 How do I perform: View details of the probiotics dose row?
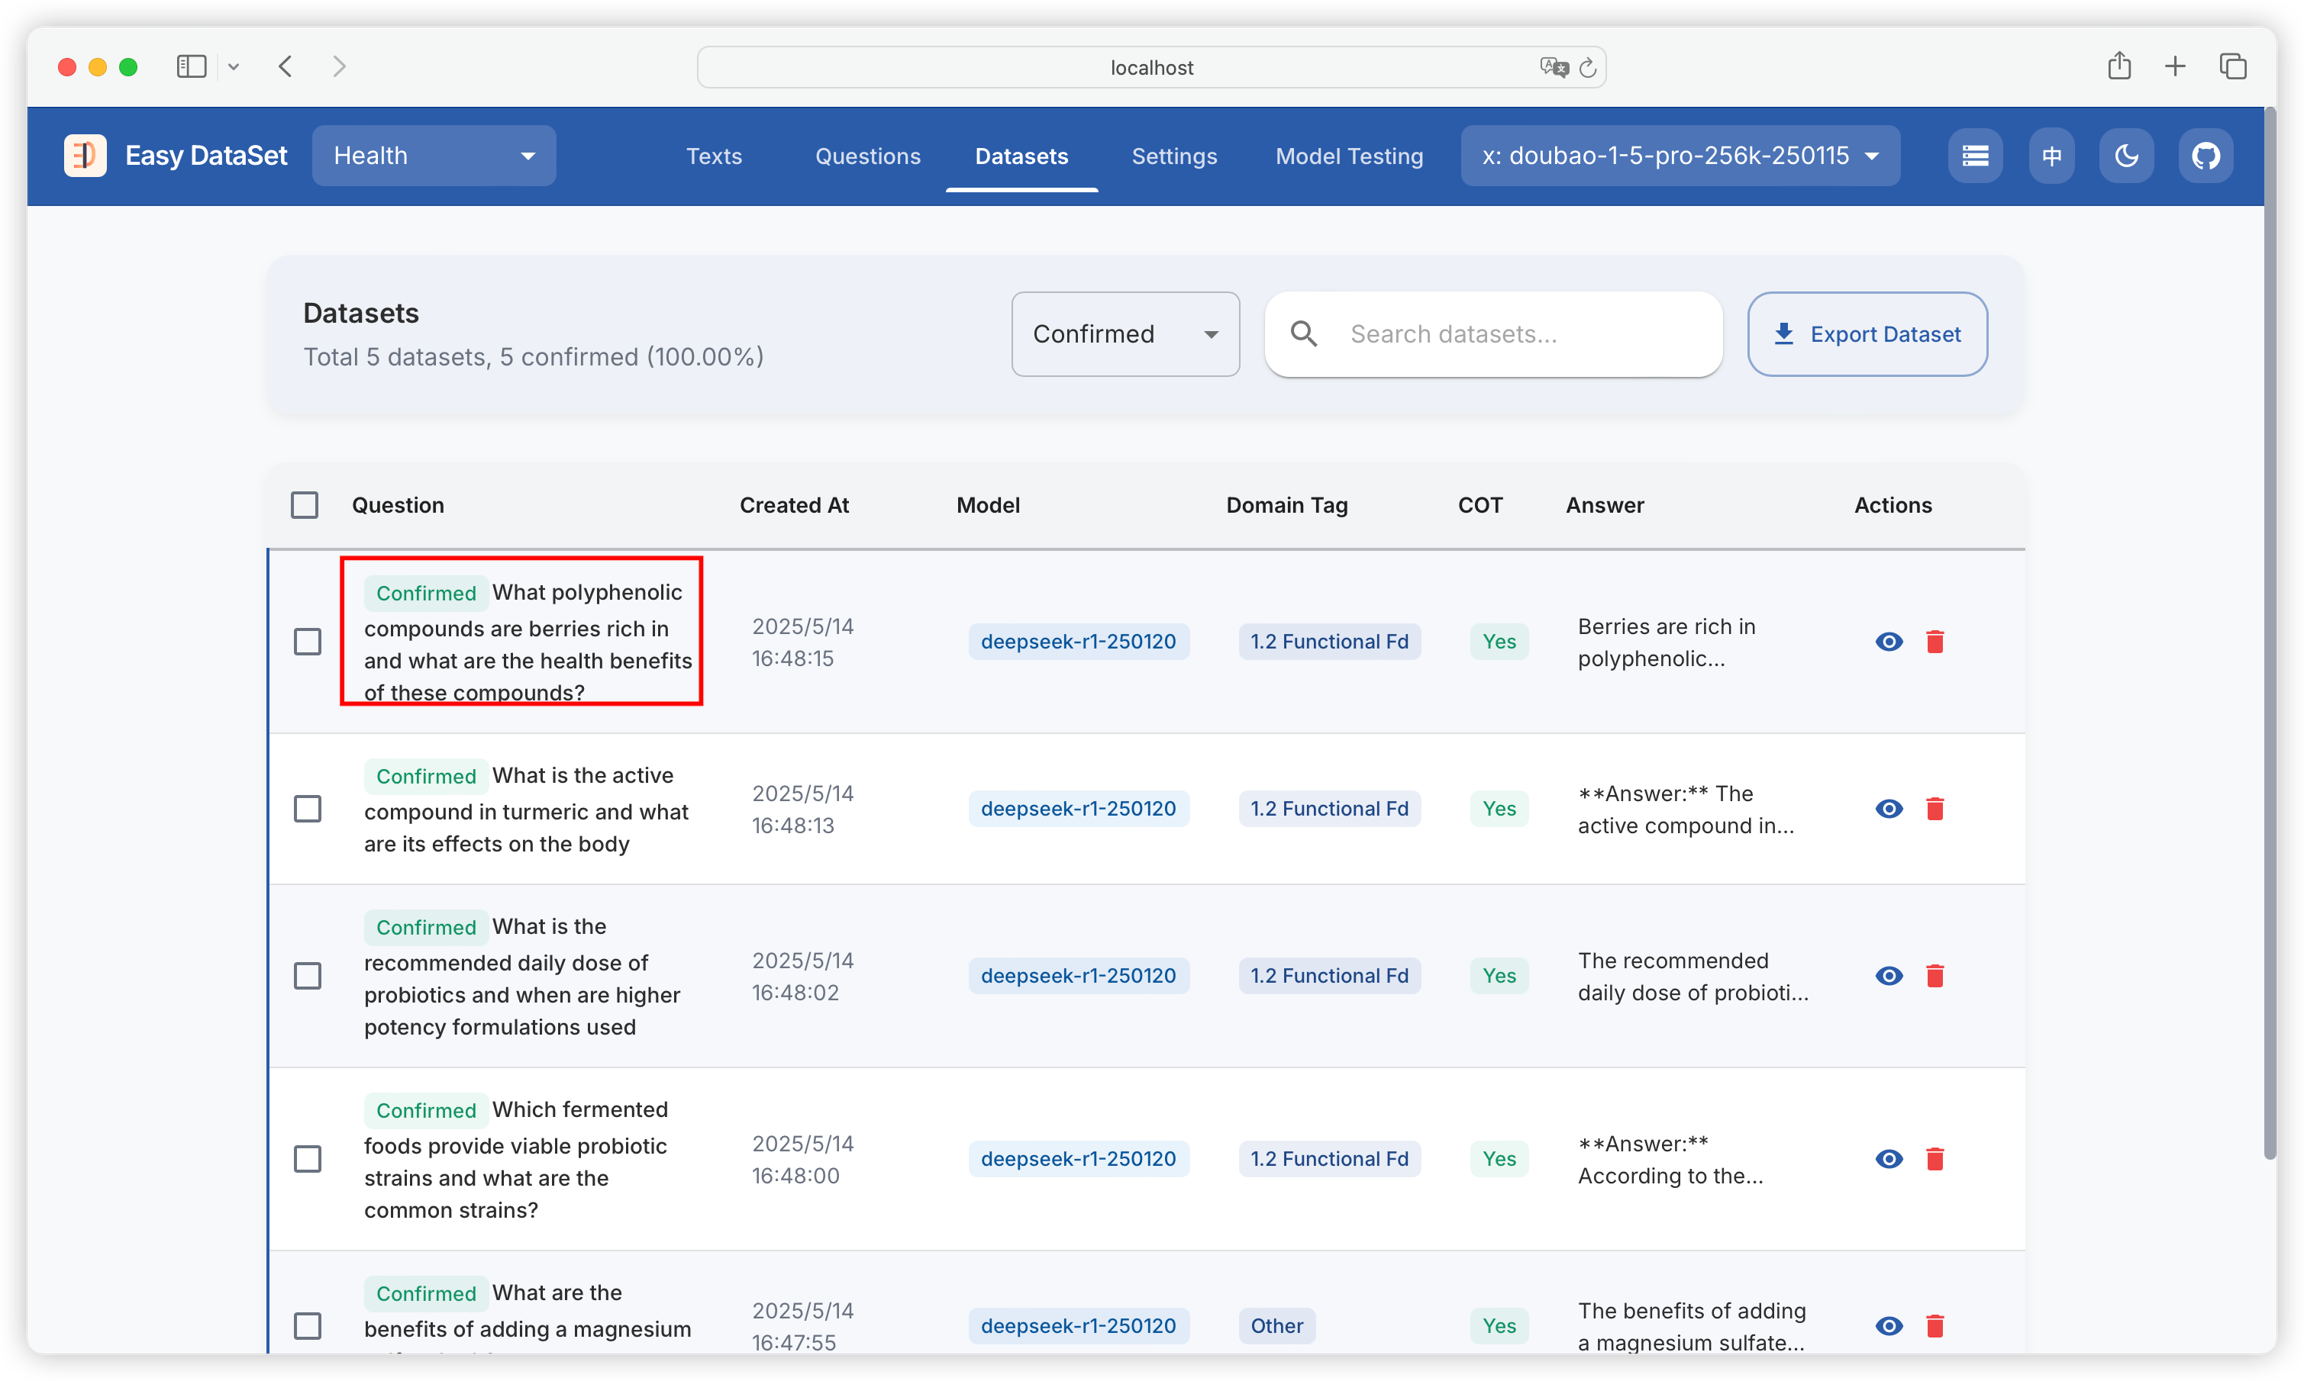click(x=1888, y=976)
